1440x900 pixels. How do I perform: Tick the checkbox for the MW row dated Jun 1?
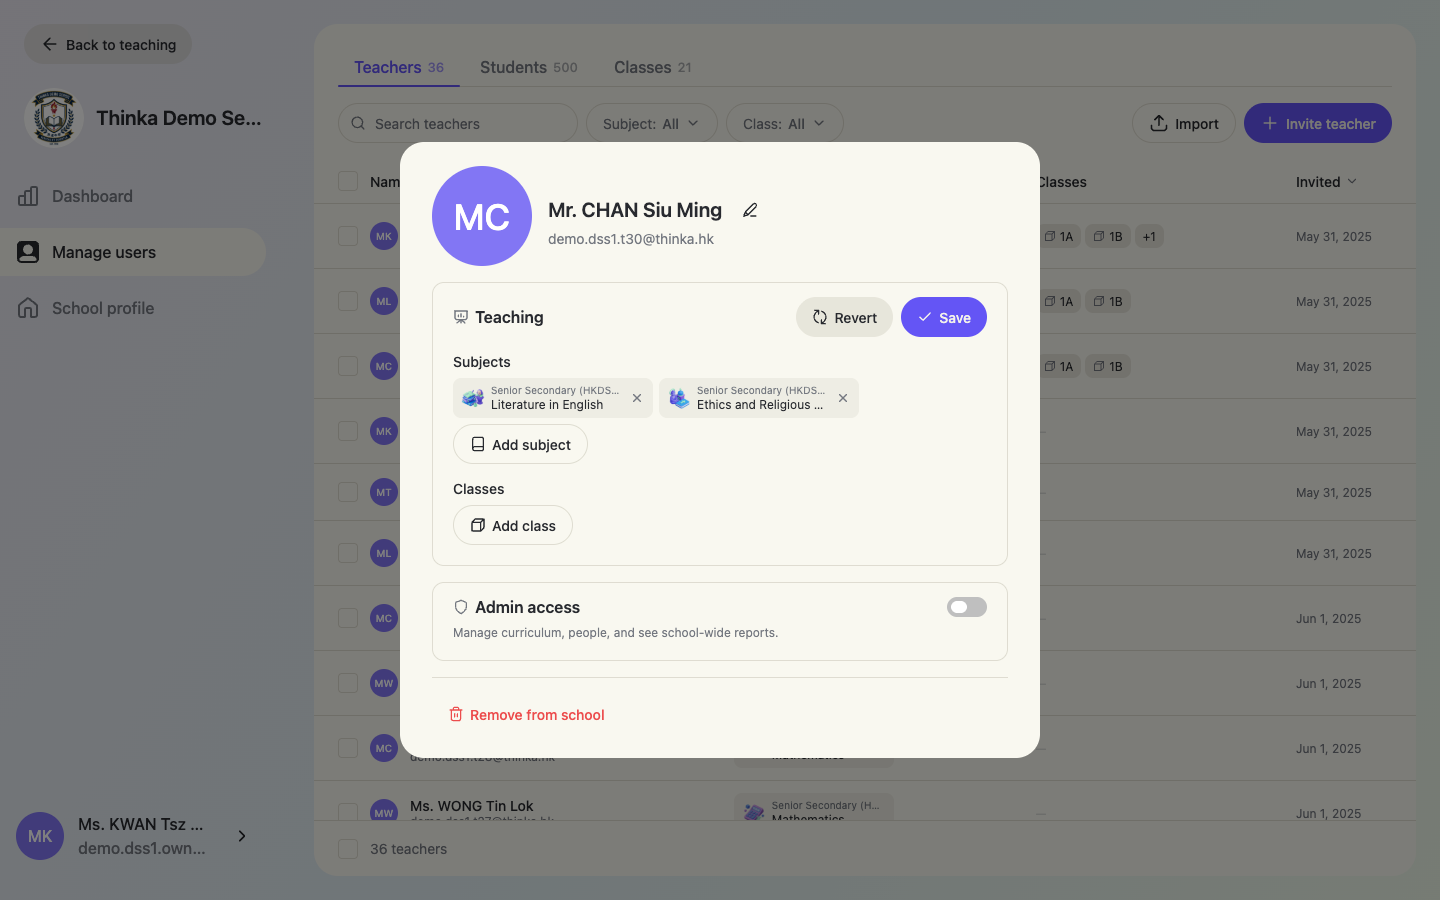pyautogui.click(x=348, y=683)
